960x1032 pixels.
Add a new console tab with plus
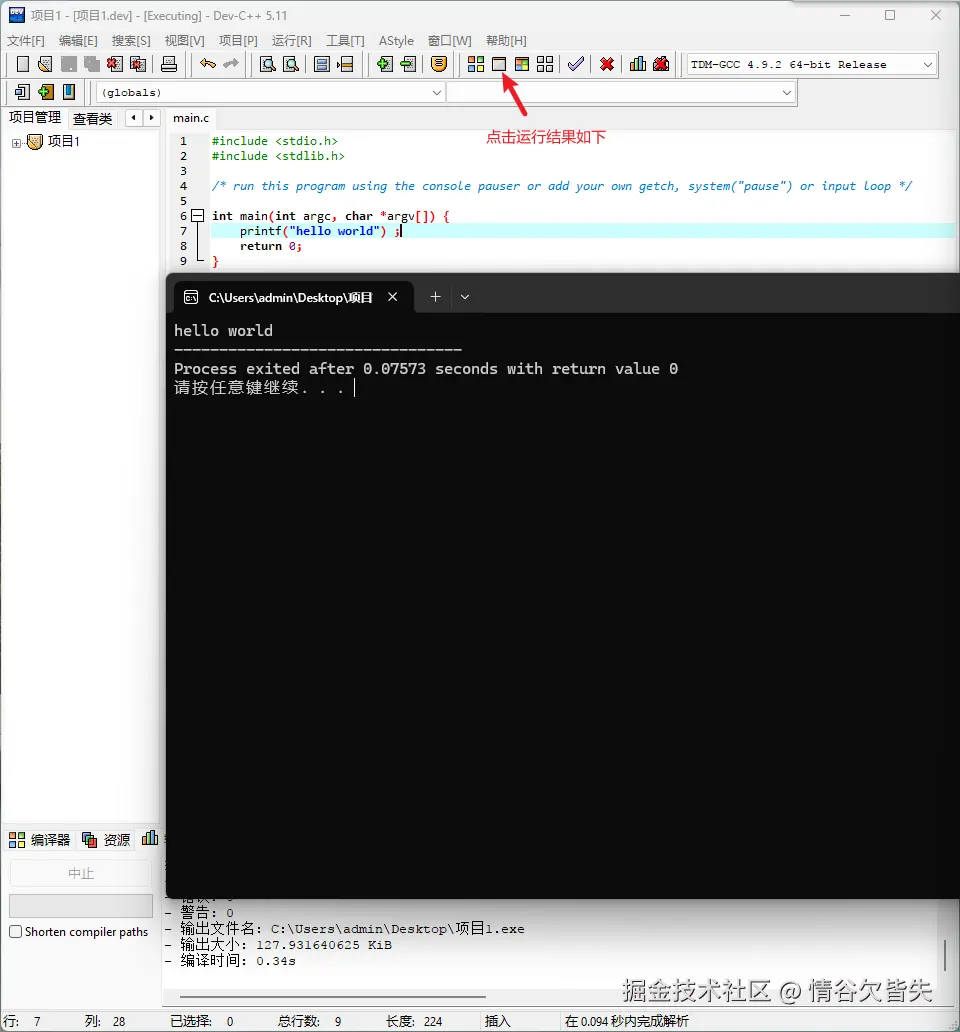[435, 297]
